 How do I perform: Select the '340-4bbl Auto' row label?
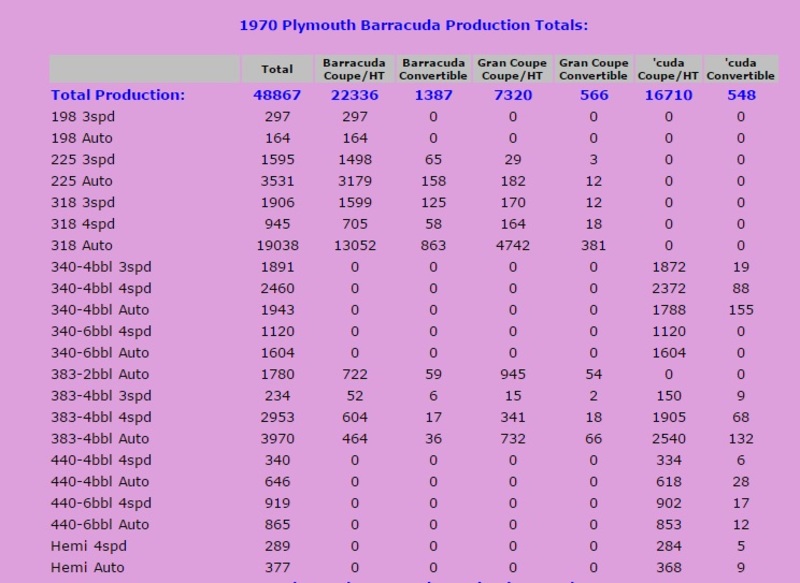tap(100, 310)
